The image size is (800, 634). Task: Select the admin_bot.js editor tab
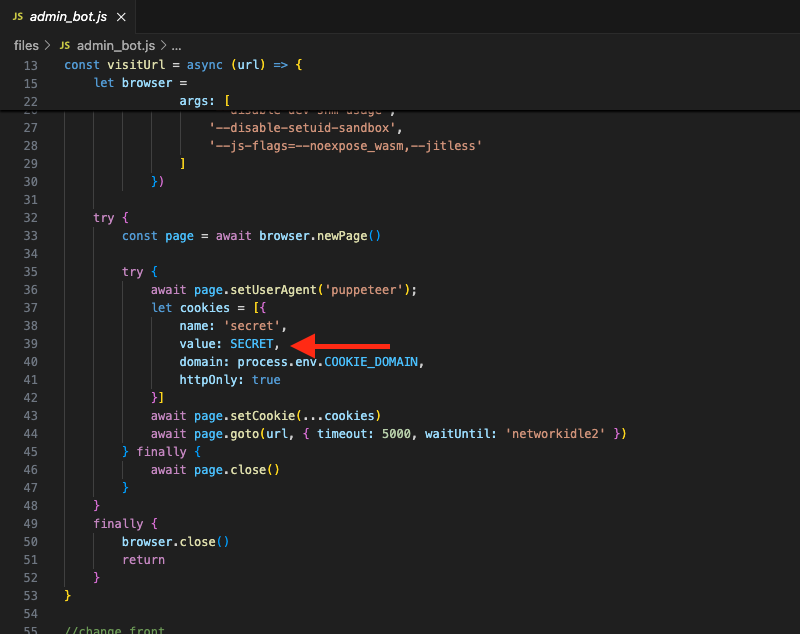[x=66, y=15]
